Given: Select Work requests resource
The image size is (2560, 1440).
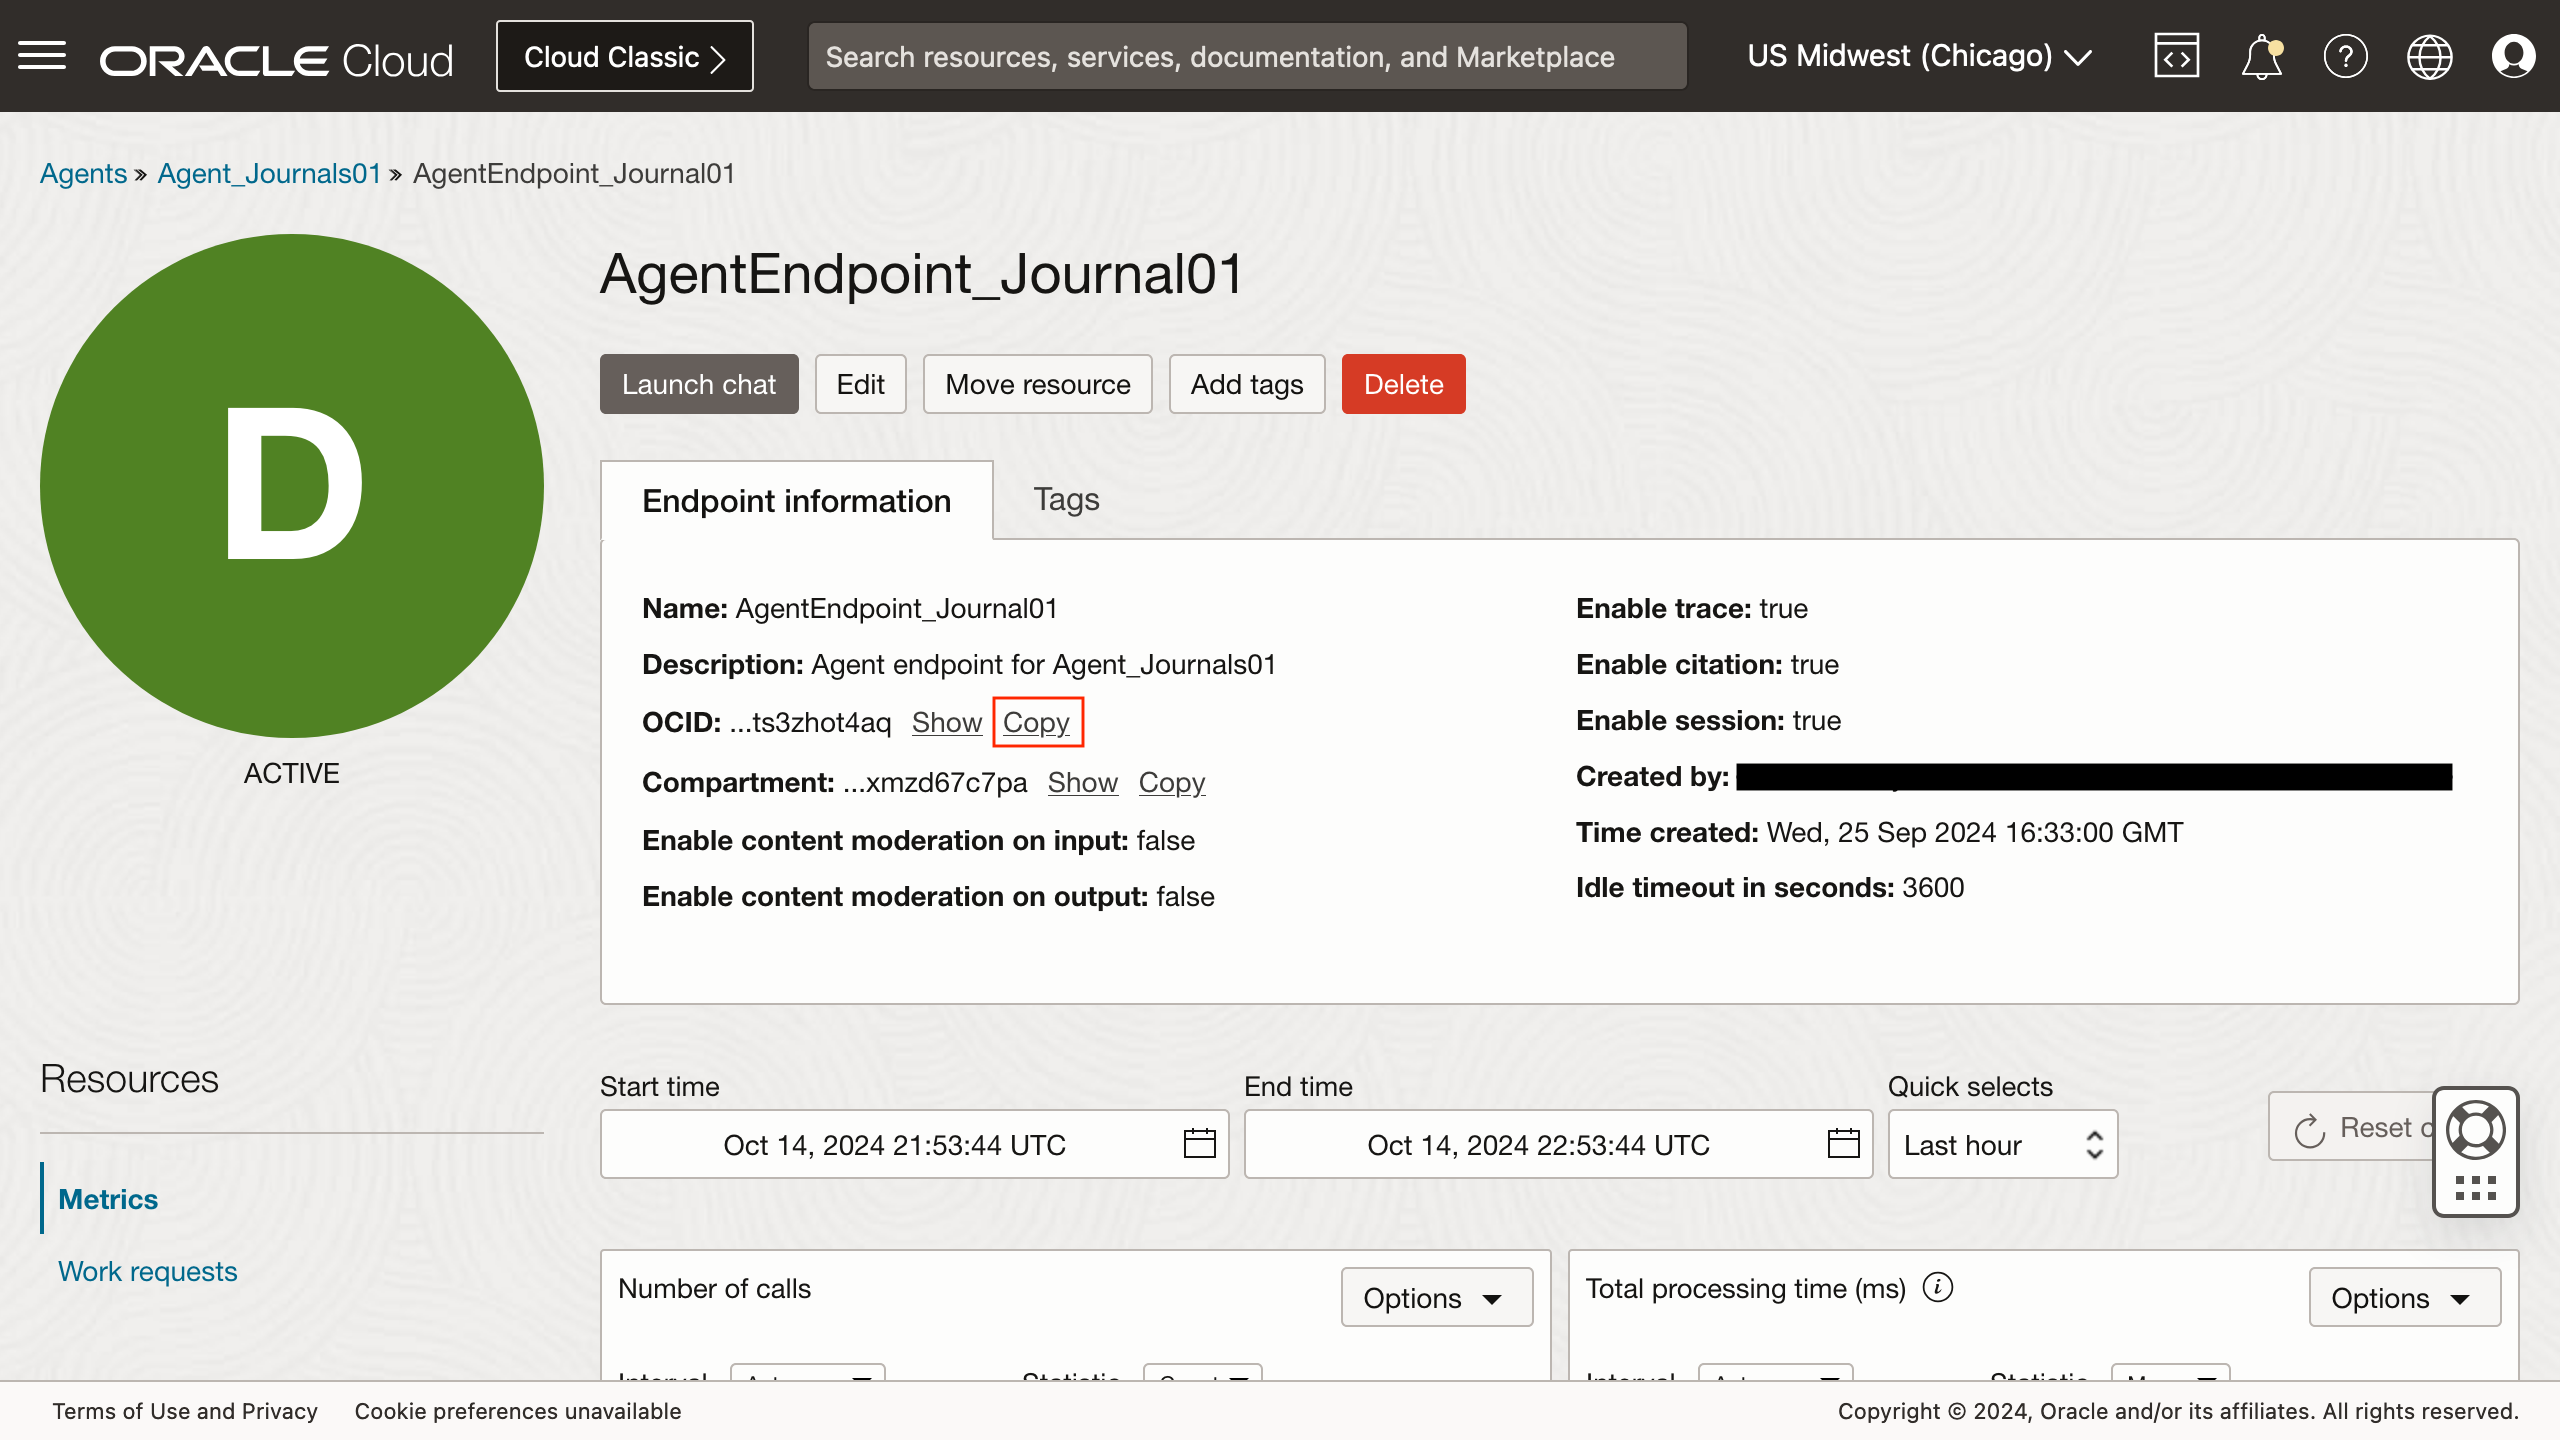Looking at the screenshot, I should 146,1269.
